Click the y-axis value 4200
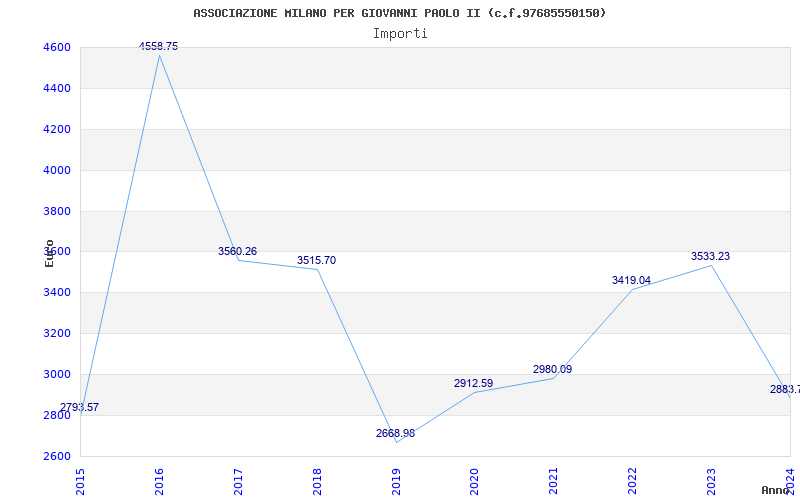 (x=56, y=129)
